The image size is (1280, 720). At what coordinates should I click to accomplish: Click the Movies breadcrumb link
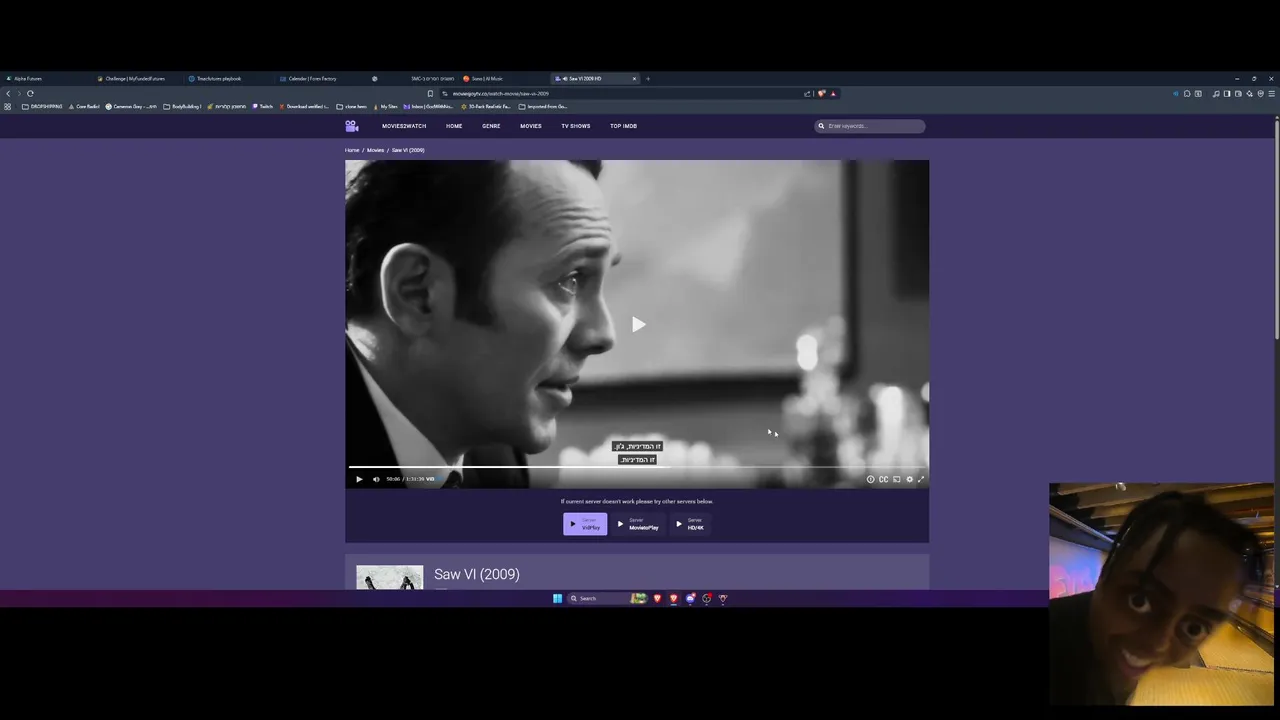[x=375, y=150]
